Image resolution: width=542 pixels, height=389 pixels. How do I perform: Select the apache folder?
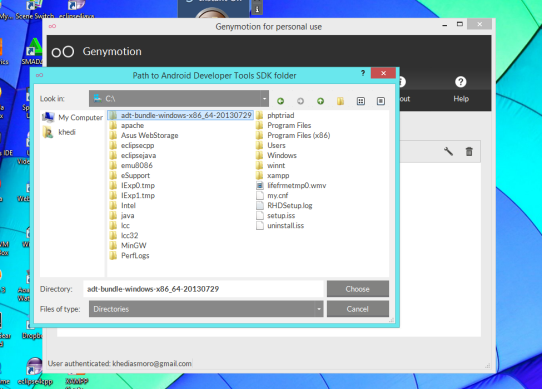tap(127, 125)
